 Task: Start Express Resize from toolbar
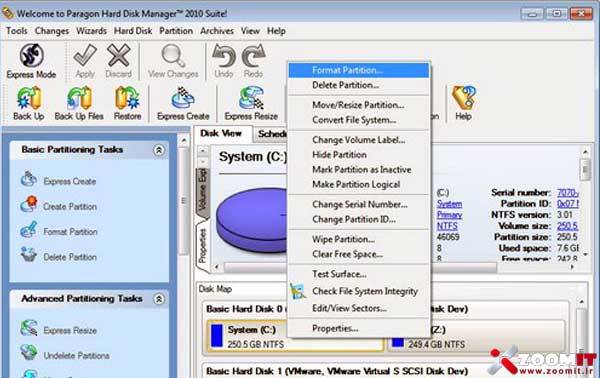(251, 103)
